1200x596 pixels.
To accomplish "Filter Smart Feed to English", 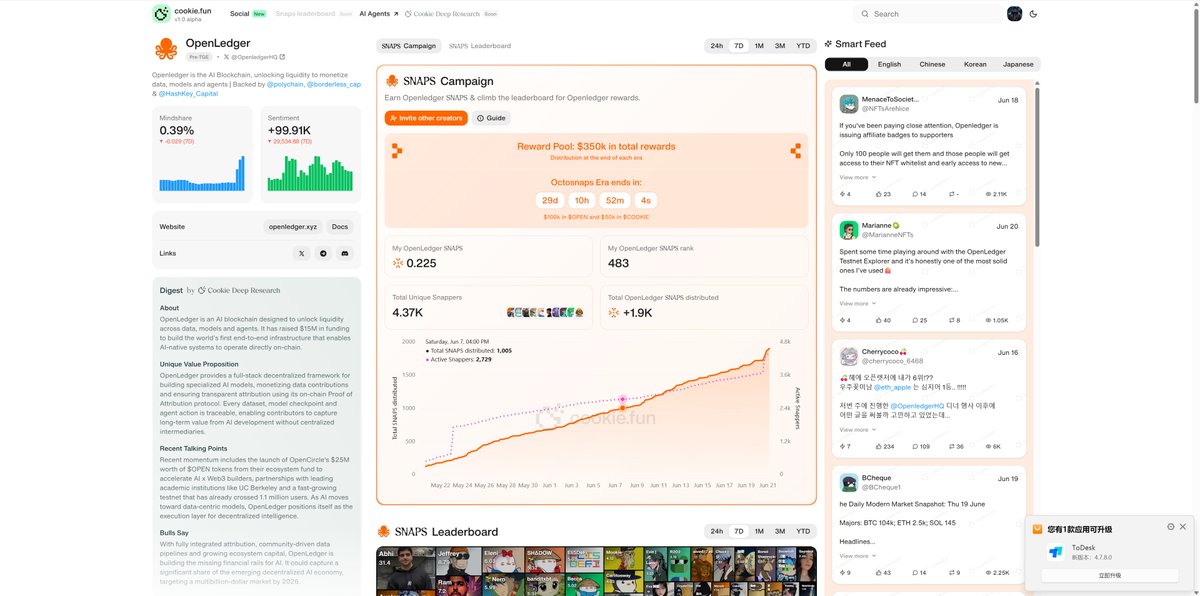I will coord(889,64).
